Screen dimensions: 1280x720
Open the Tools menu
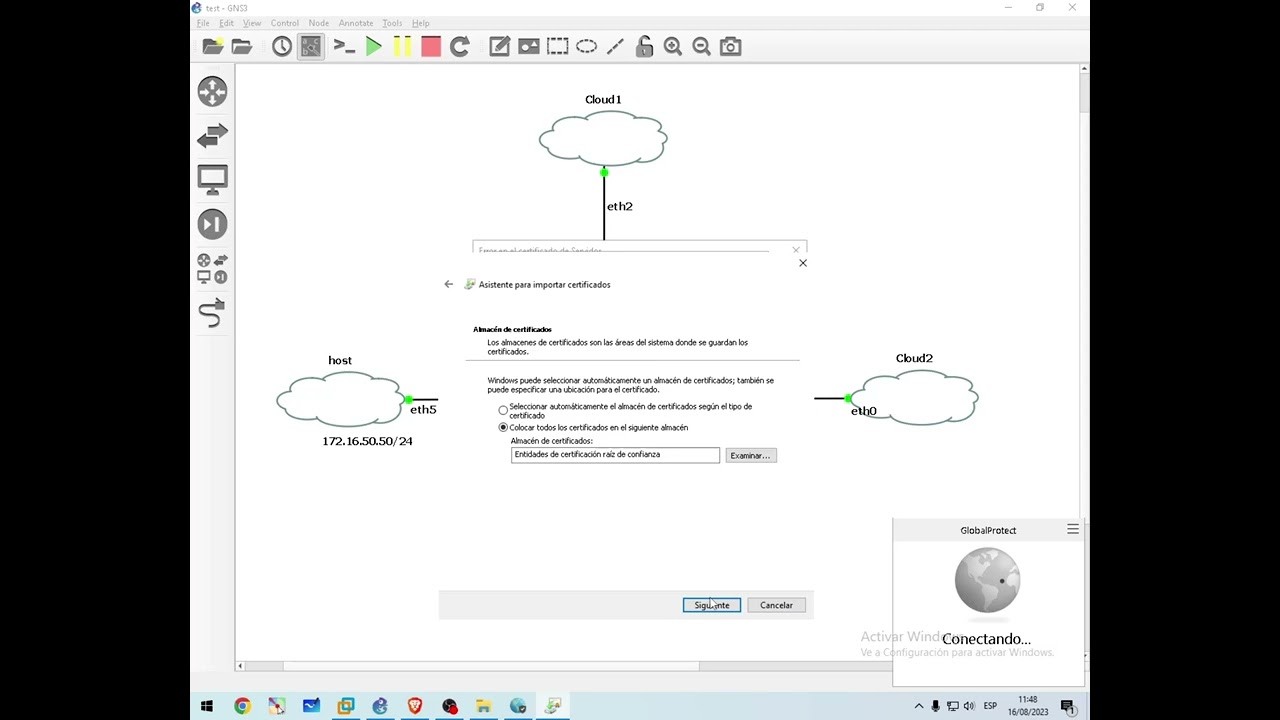pyautogui.click(x=392, y=23)
